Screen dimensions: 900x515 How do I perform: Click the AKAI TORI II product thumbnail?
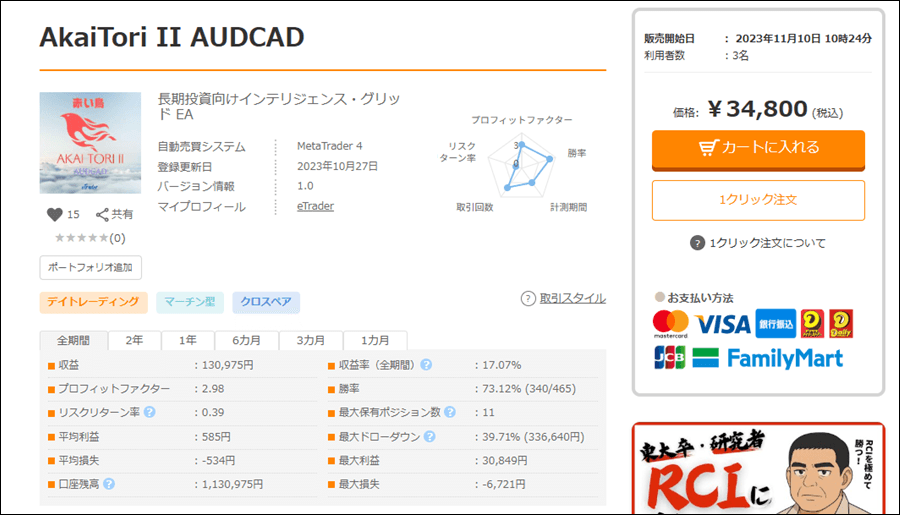pos(91,143)
